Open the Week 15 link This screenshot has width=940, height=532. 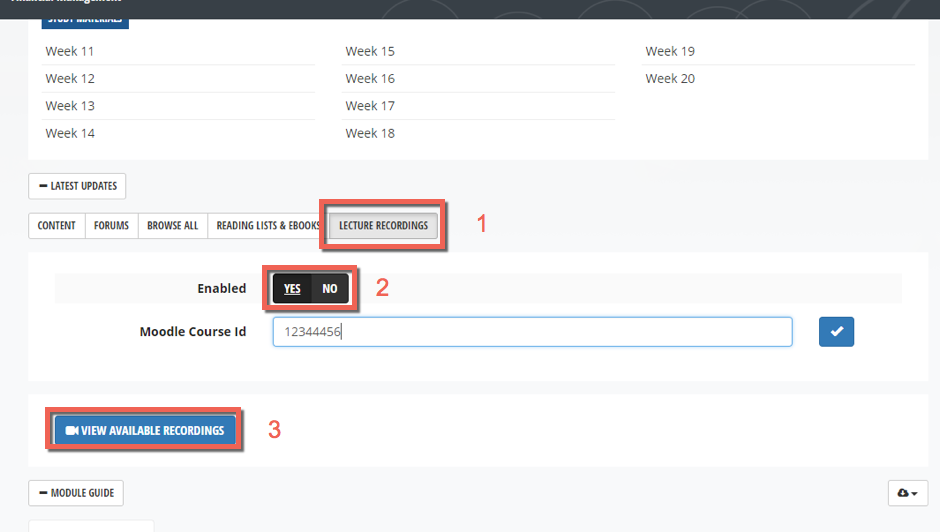point(370,51)
